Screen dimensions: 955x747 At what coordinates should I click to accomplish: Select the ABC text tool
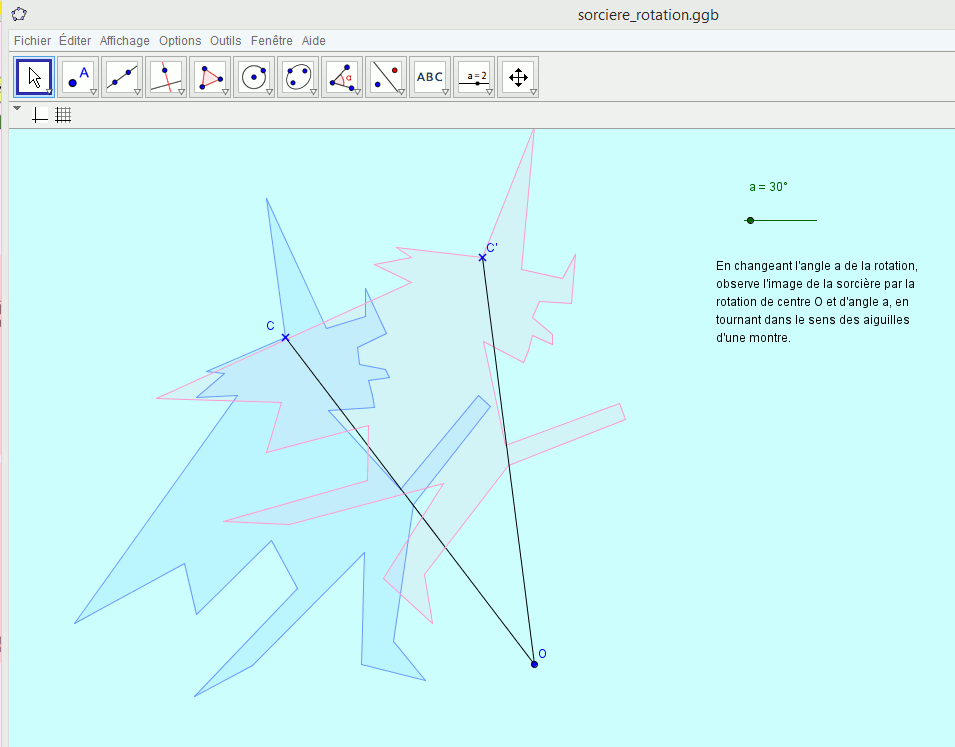429,76
